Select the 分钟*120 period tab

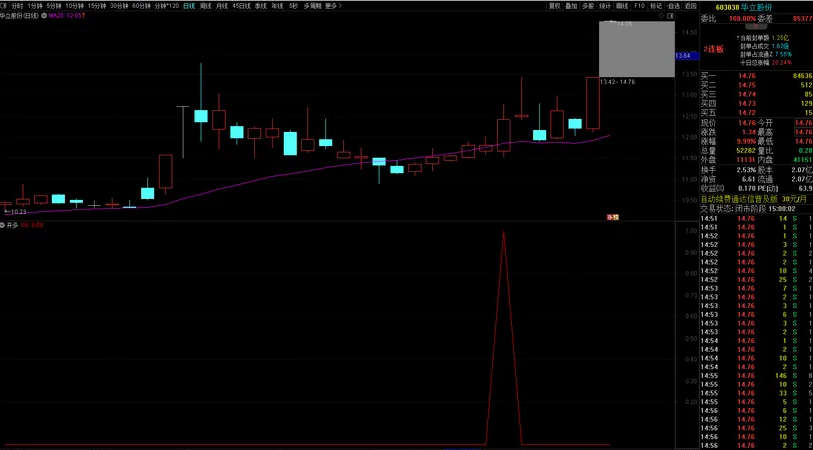pos(166,6)
